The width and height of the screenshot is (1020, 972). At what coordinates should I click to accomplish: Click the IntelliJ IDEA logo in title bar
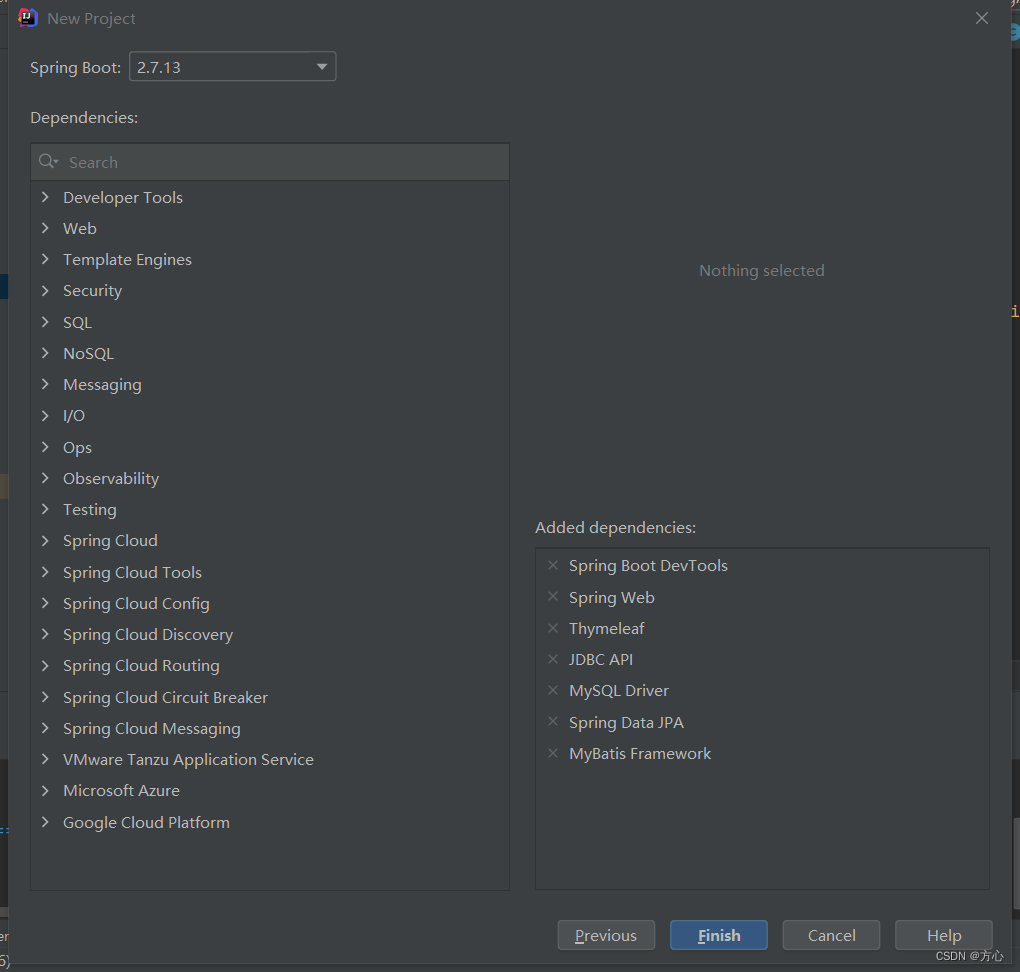coord(27,18)
